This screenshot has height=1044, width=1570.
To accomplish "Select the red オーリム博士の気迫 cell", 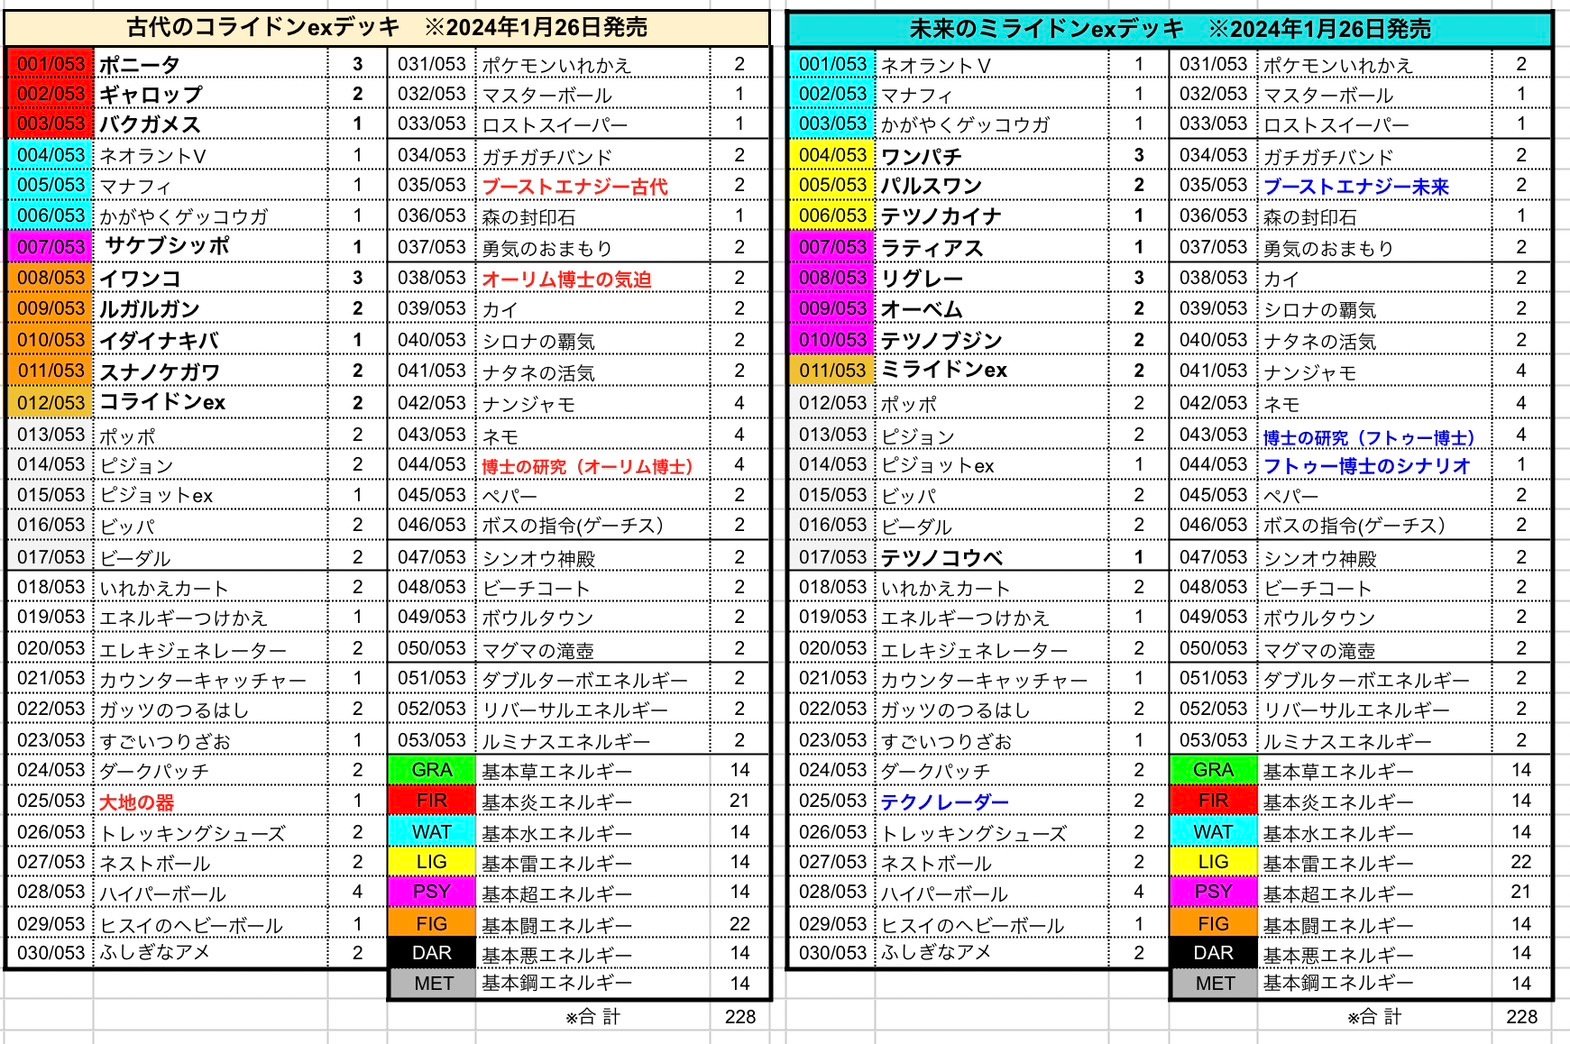I will tap(593, 279).
